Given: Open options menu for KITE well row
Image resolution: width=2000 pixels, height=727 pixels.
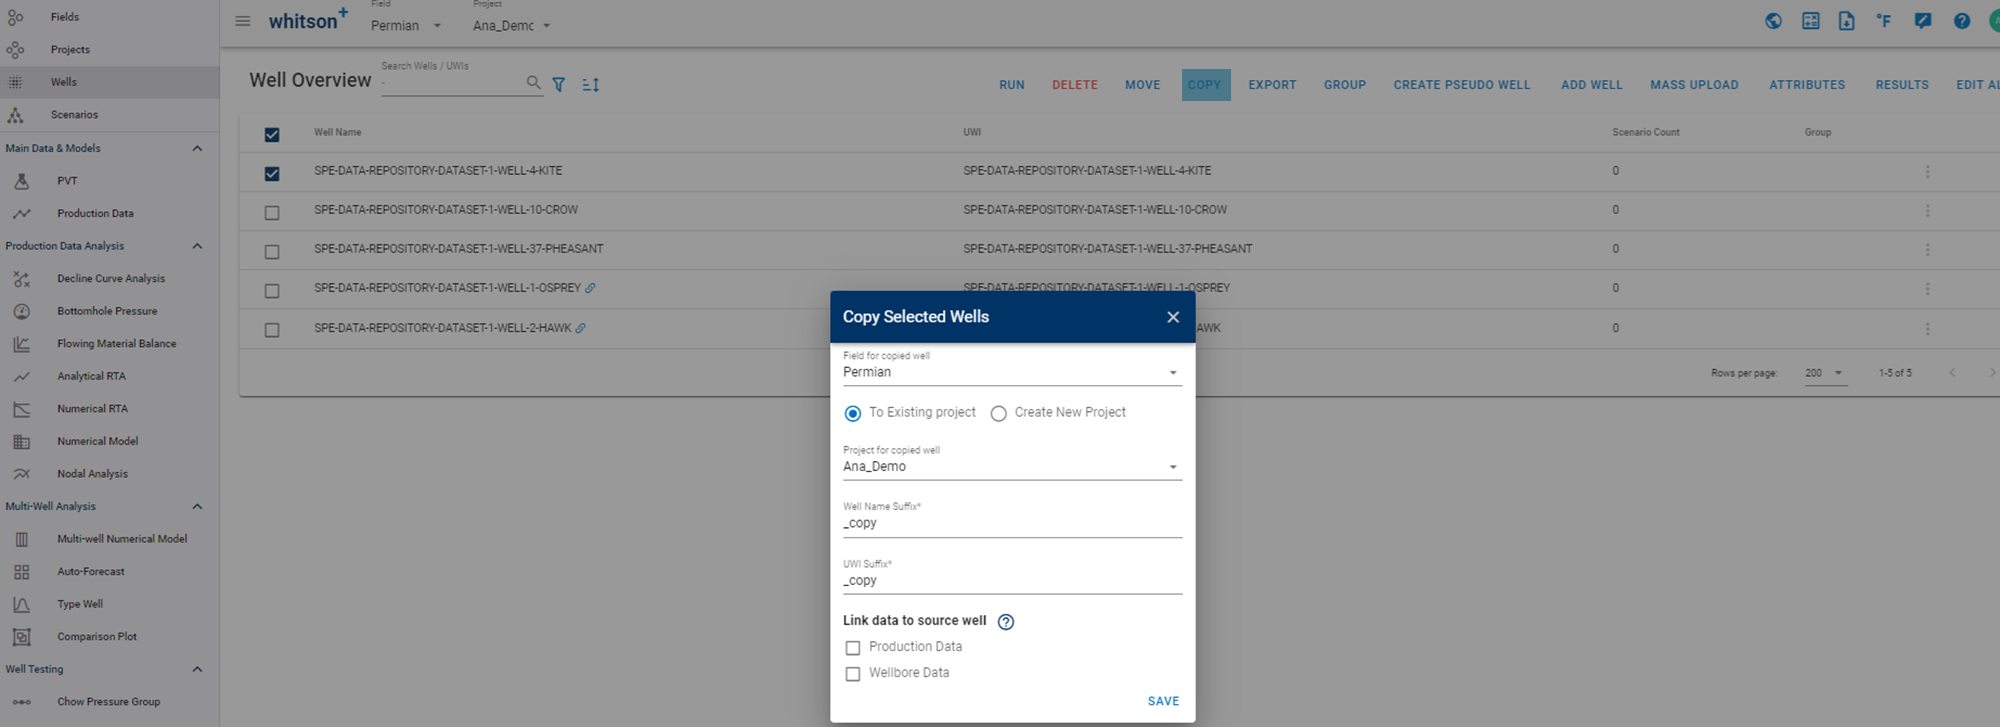Looking at the screenshot, I should 1927,172.
